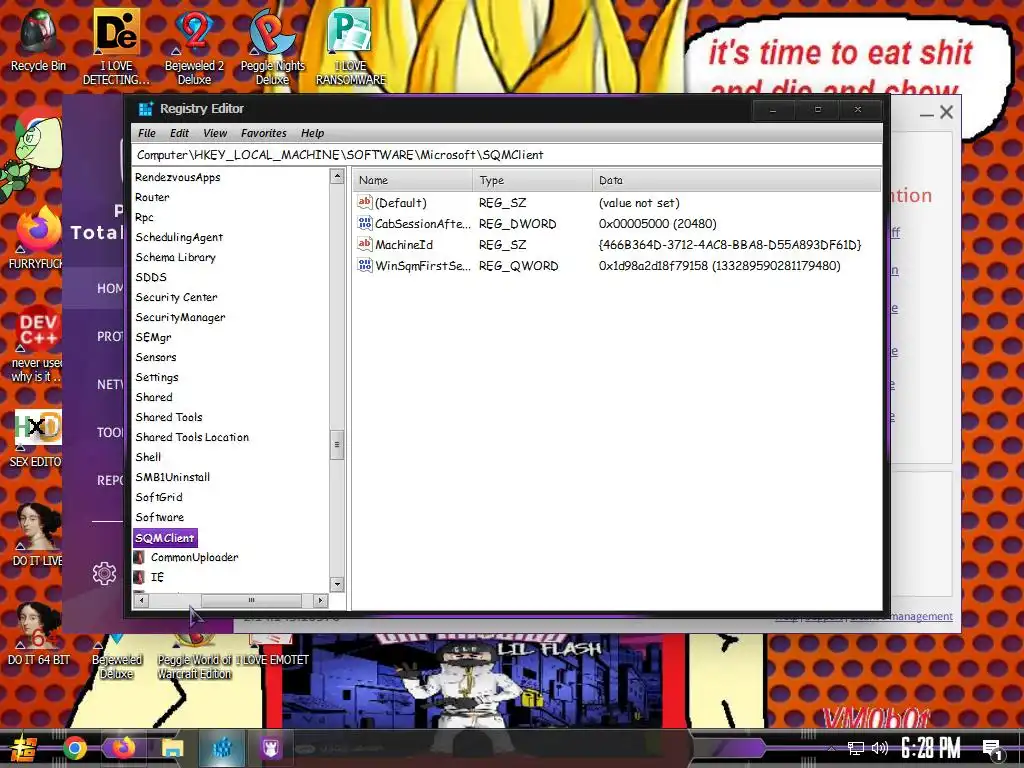The height and width of the screenshot is (768, 1024).
Task: Click the MachineId string value icon
Action: tap(364, 244)
